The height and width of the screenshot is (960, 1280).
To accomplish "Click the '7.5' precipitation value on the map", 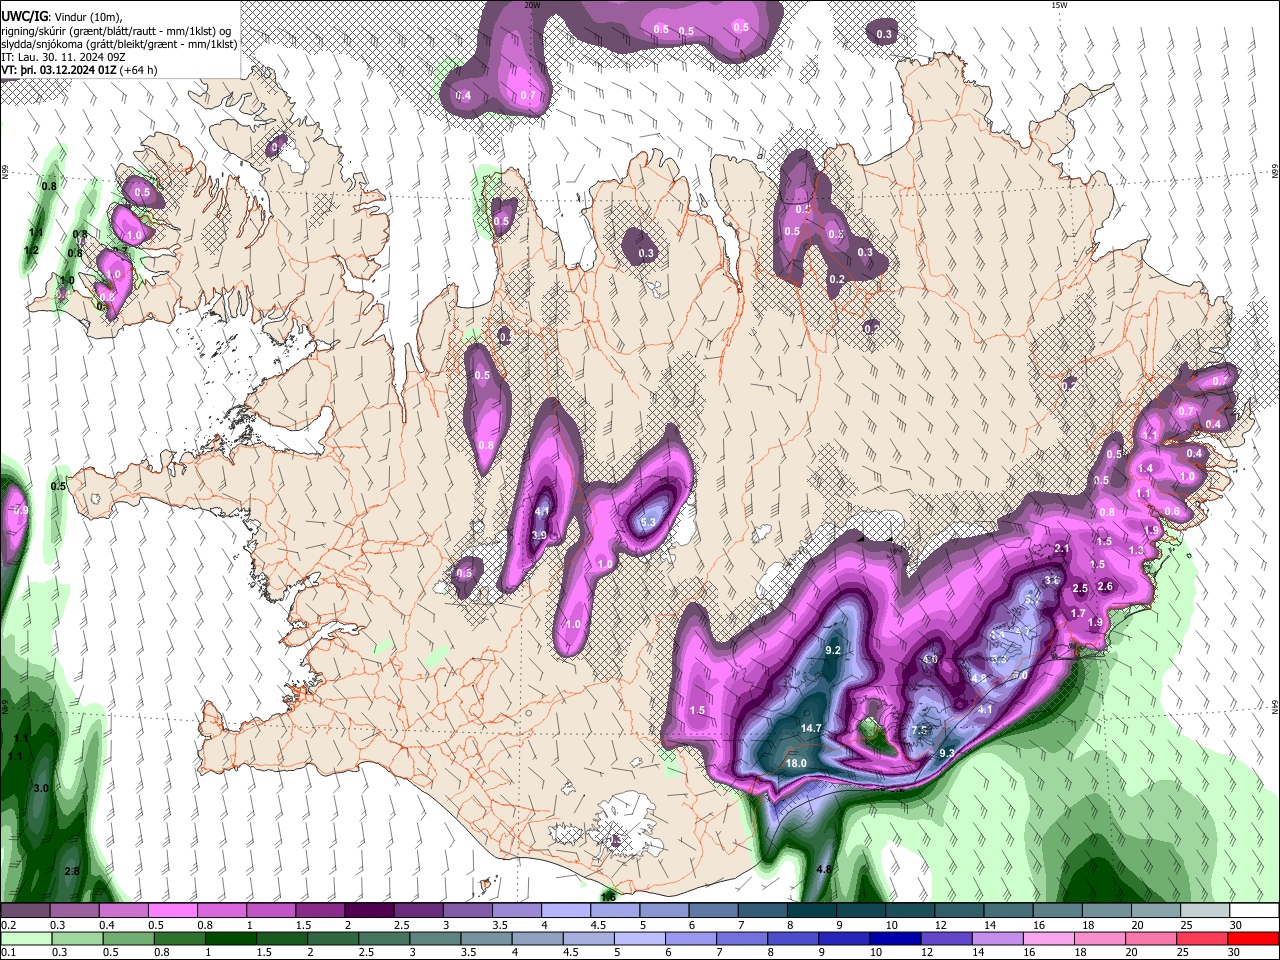I will [x=920, y=731].
